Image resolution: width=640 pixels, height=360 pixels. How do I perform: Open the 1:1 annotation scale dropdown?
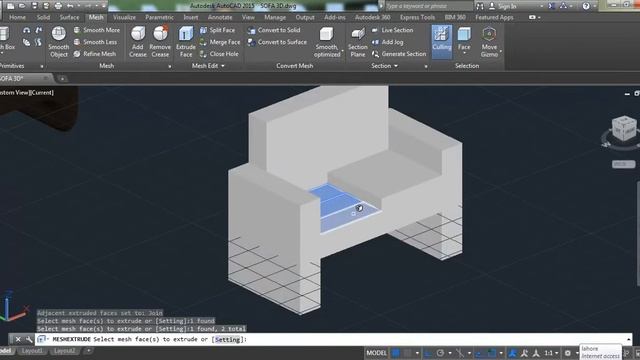[x=551, y=353]
